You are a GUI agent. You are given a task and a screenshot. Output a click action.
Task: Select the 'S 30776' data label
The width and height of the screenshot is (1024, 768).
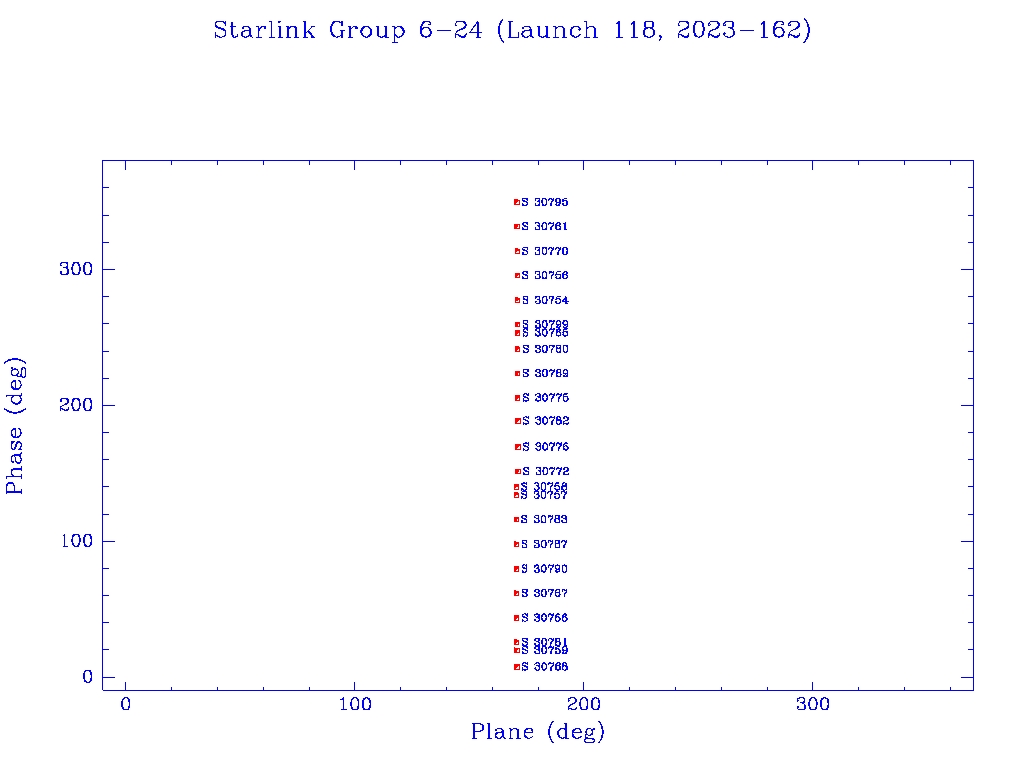545,447
